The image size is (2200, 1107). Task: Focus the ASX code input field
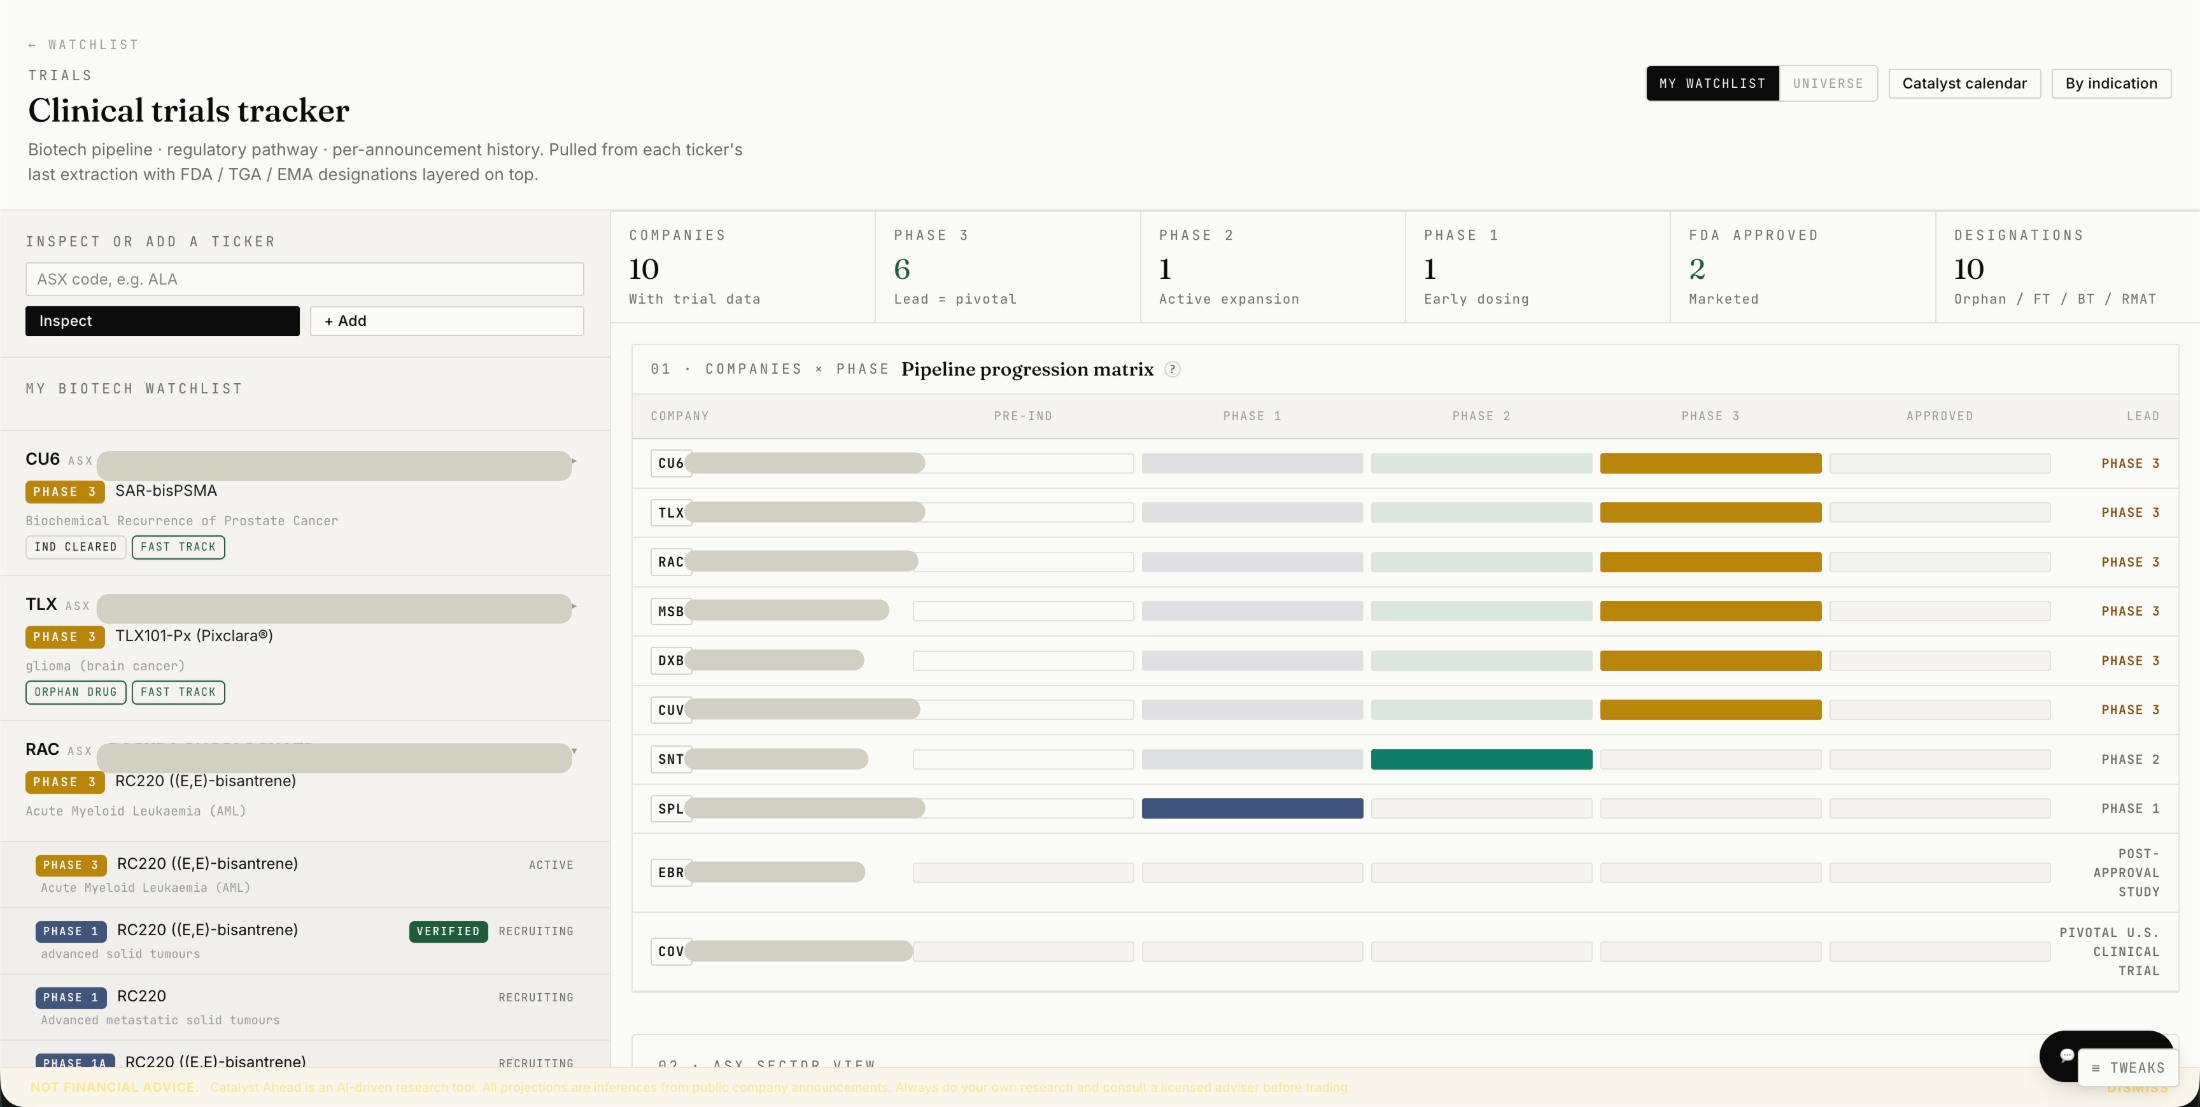[305, 279]
